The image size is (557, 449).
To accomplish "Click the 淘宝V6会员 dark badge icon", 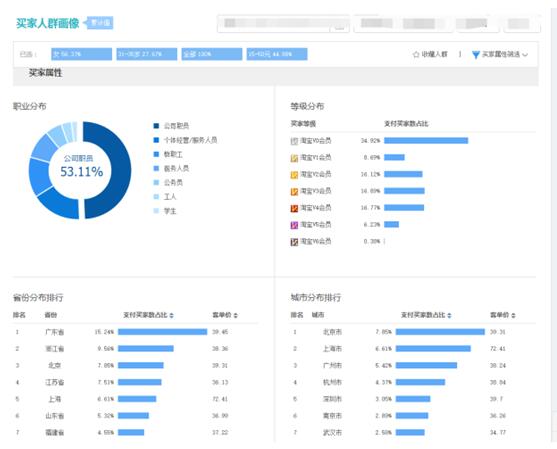I will [x=294, y=242].
